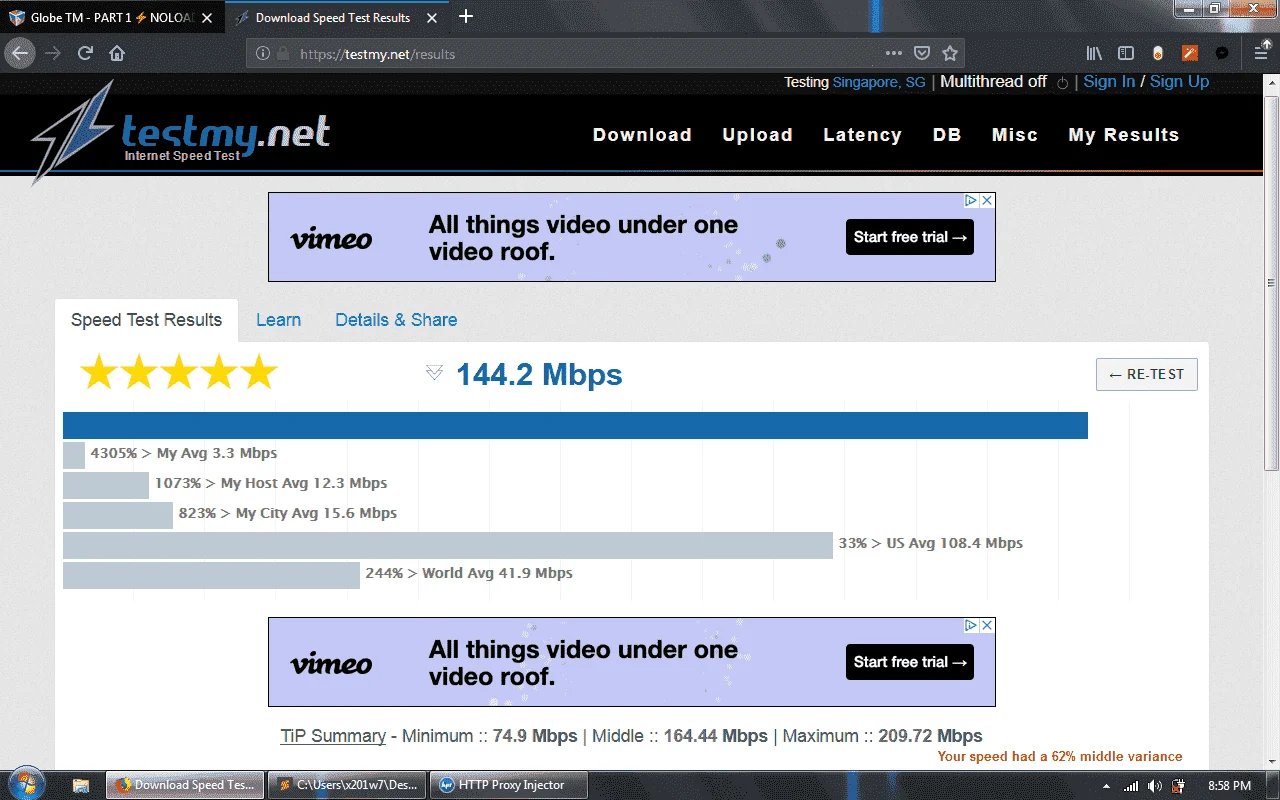Open the Firefox library icon
The image size is (1280, 800).
1094,53
